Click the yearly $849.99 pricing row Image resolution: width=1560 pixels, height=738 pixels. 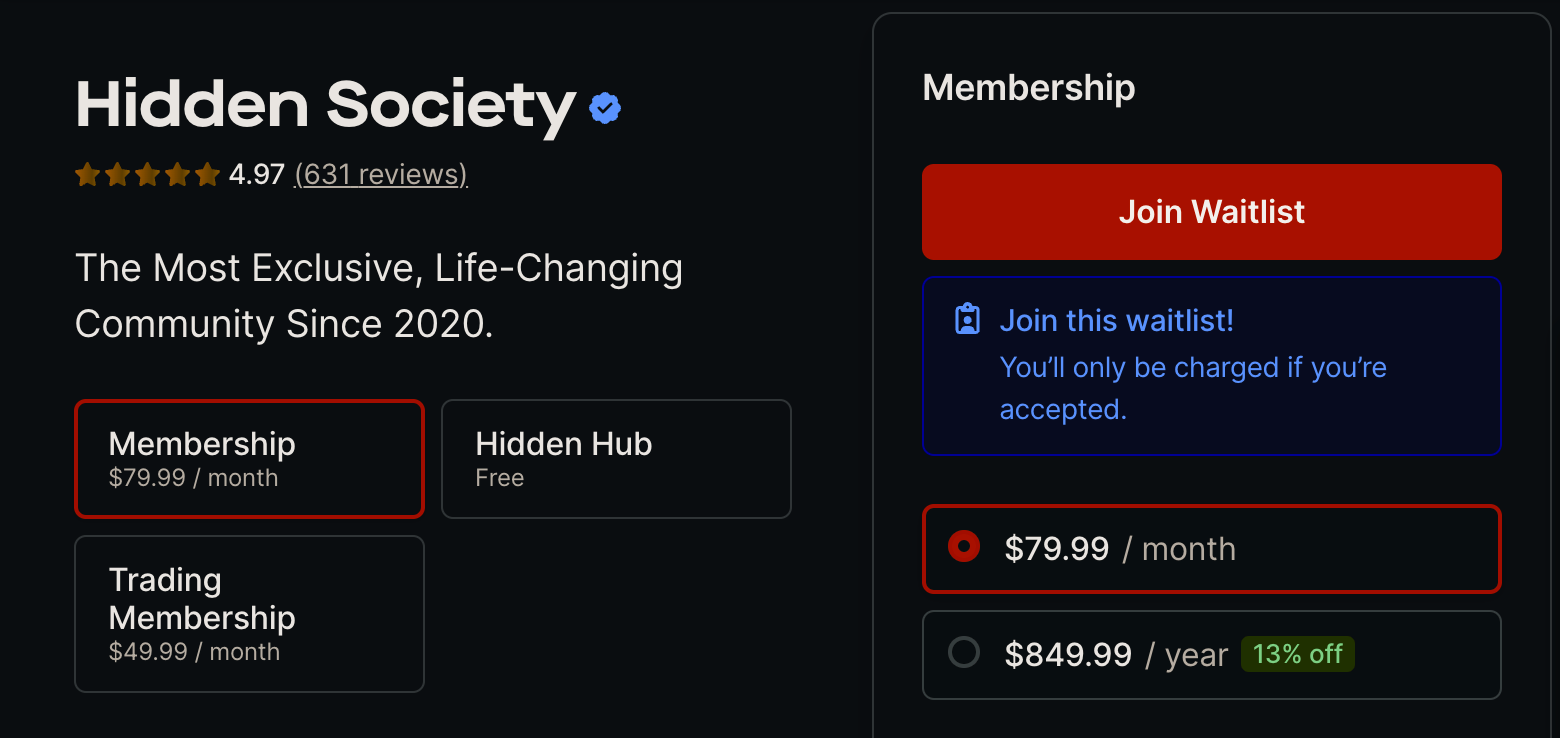(x=1211, y=654)
